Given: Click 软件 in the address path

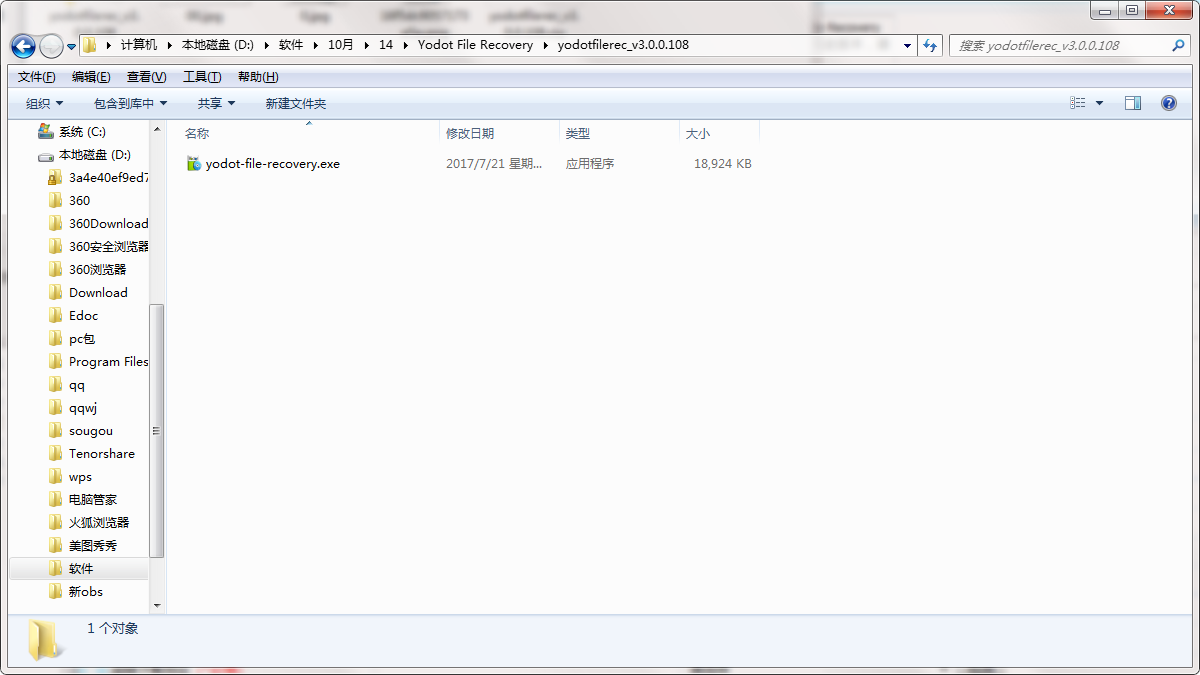Looking at the screenshot, I should click(291, 45).
